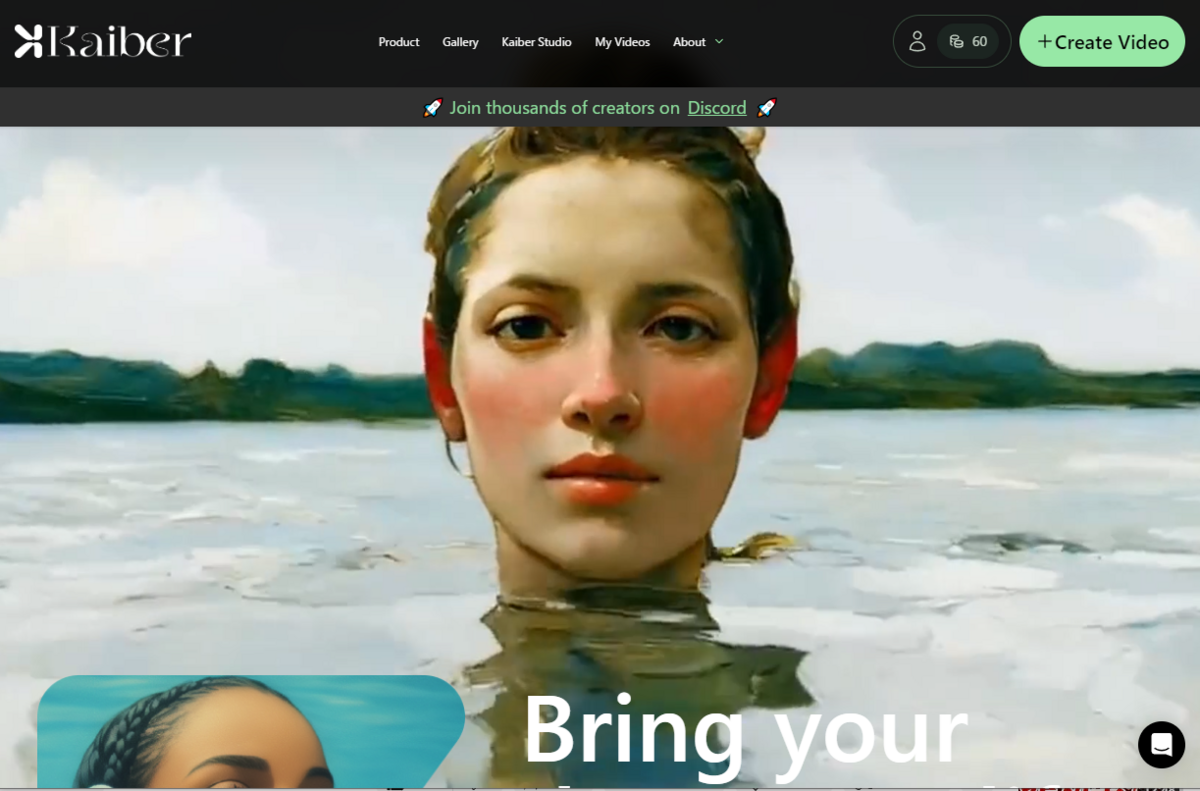The height and width of the screenshot is (791, 1200).
Task: Open the Product page
Action: 399,42
